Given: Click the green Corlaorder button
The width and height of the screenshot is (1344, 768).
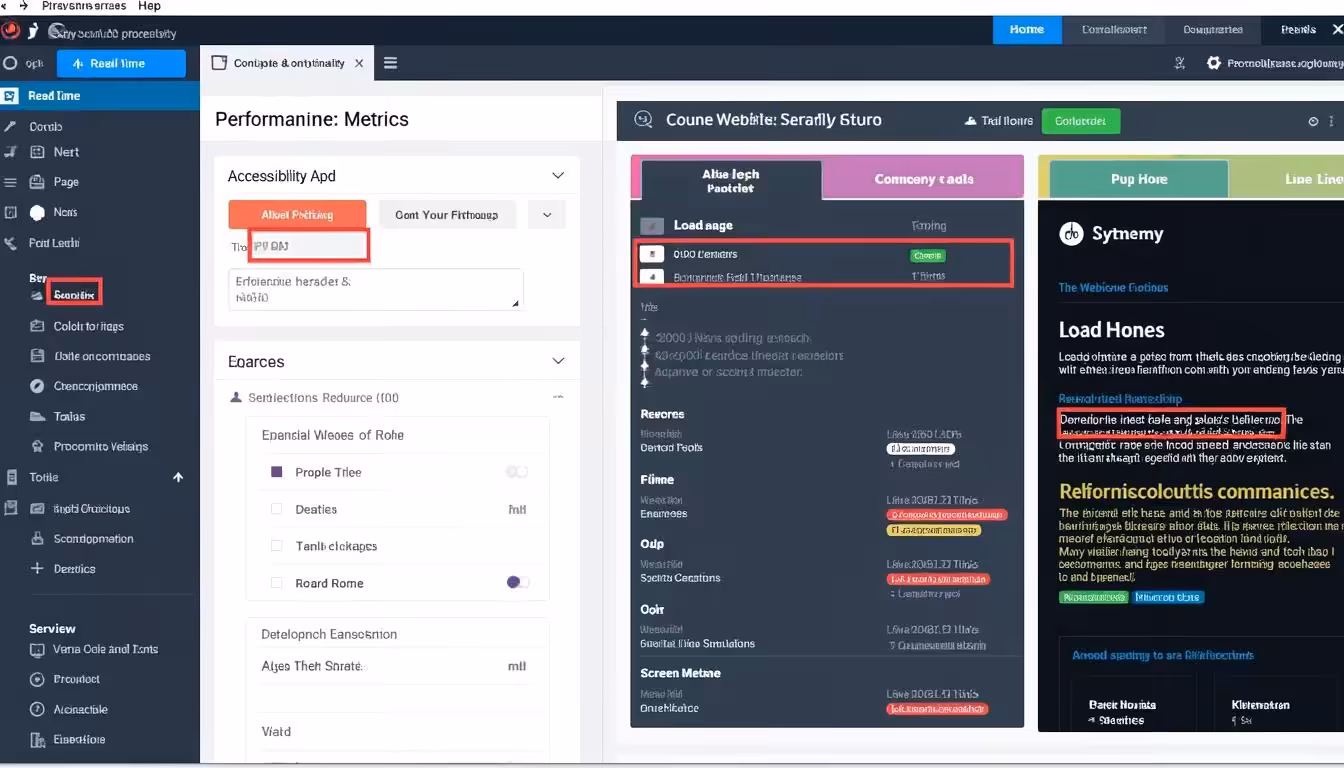Looking at the screenshot, I should (x=1081, y=121).
